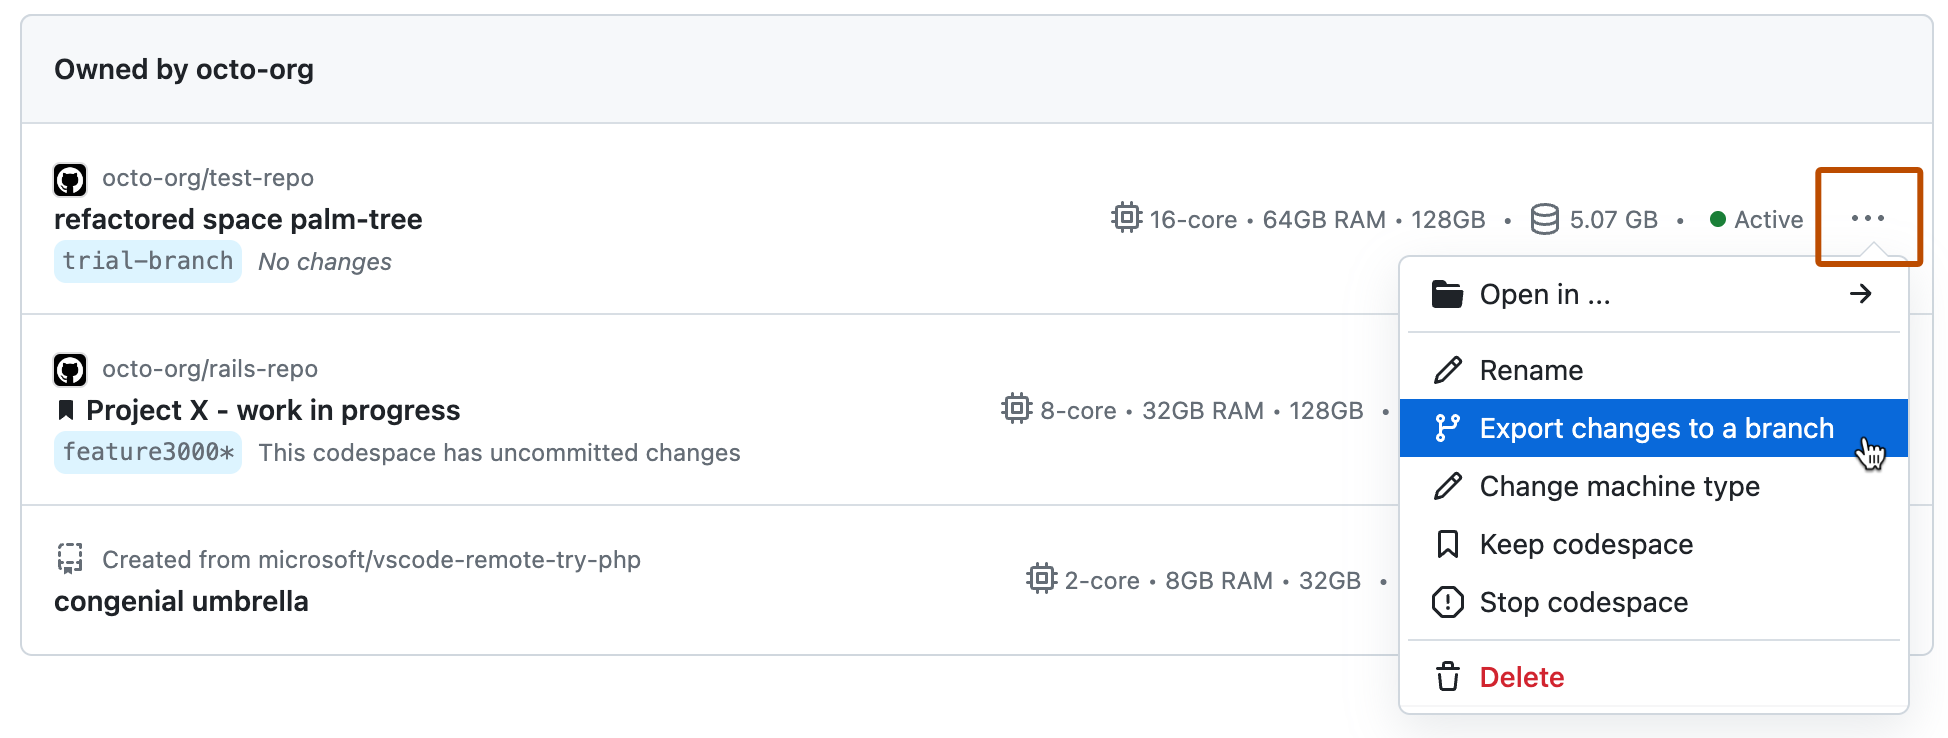
Task: Click the storage database icon showing 5.07 GB
Action: tap(1544, 219)
